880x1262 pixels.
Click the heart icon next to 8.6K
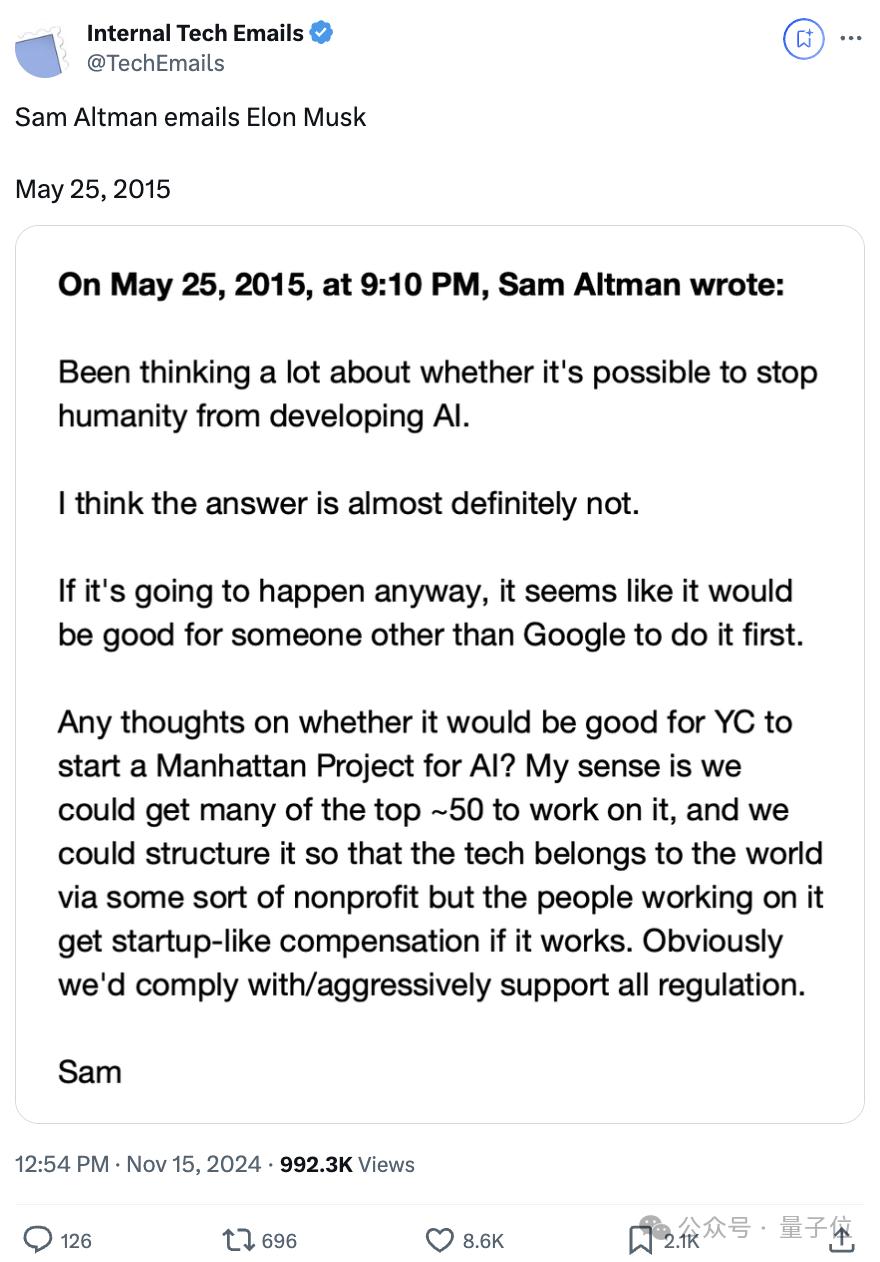click(x=439, y=1241)
